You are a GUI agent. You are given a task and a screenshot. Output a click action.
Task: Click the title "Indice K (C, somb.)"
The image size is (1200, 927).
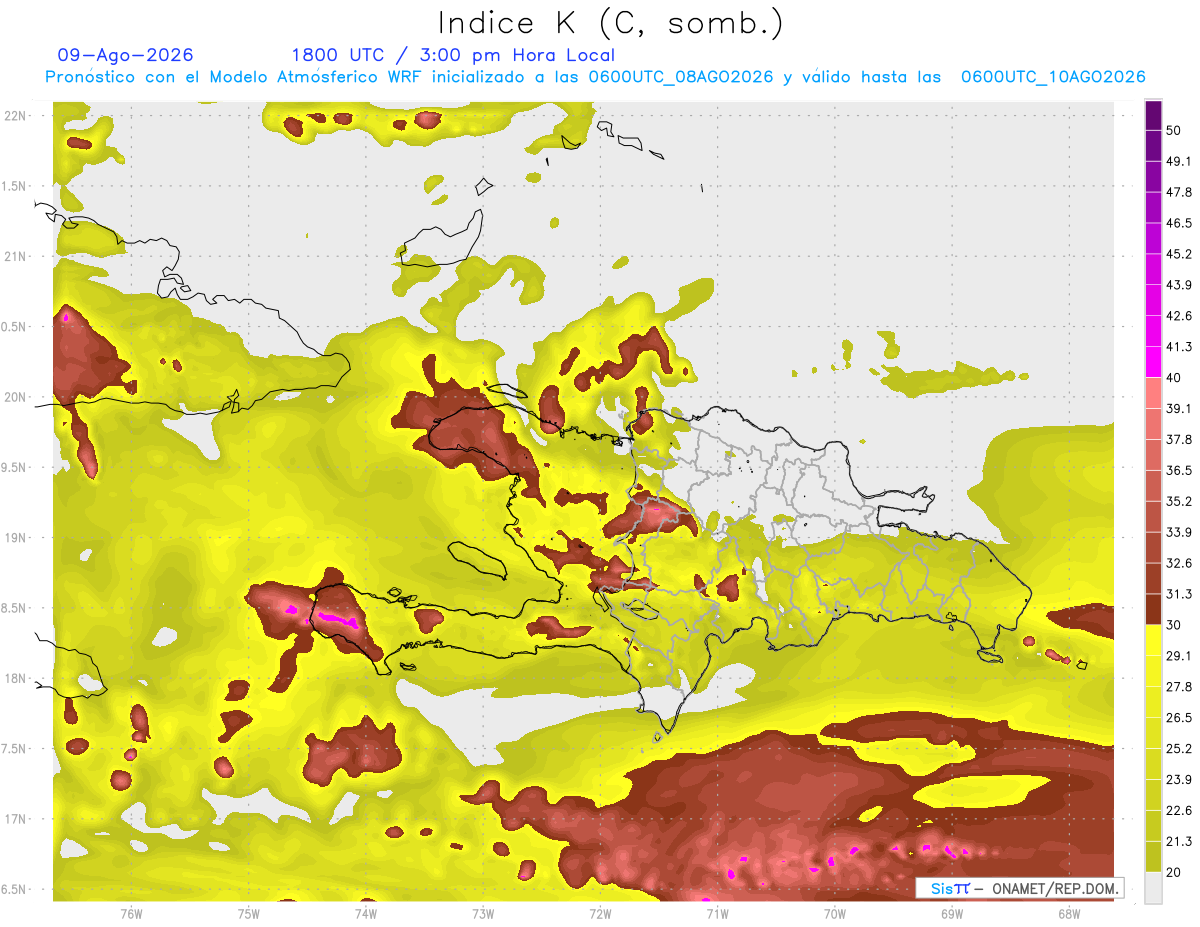pos(610,24)
